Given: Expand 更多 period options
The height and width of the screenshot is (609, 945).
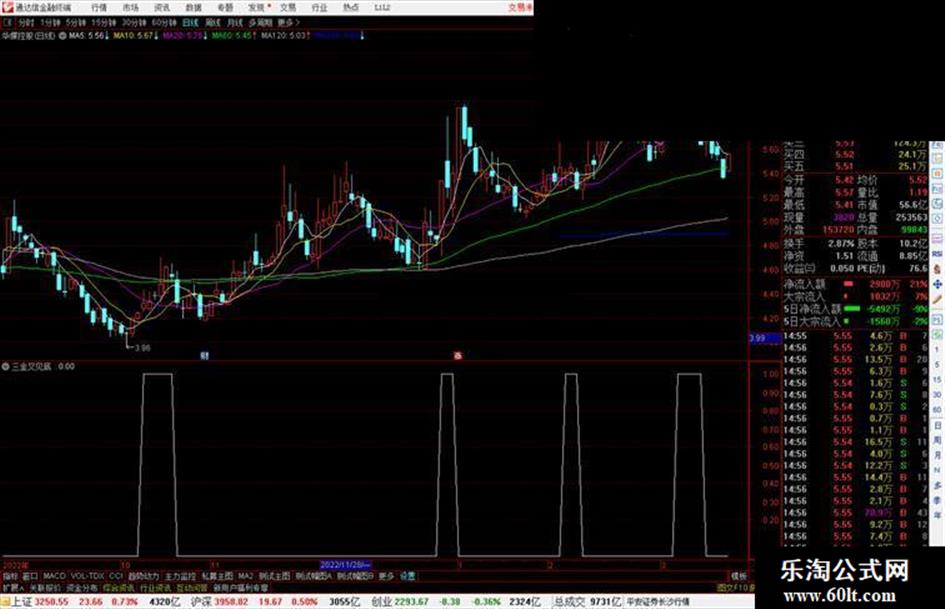Looking at the screenshot, I should [x=288, y=22].
